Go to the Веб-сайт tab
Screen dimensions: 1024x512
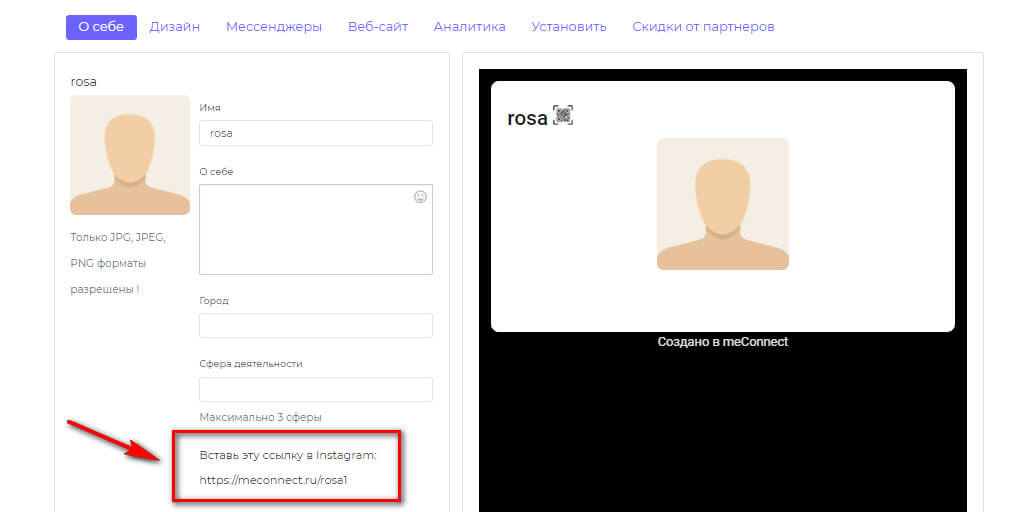coord(378,27)
